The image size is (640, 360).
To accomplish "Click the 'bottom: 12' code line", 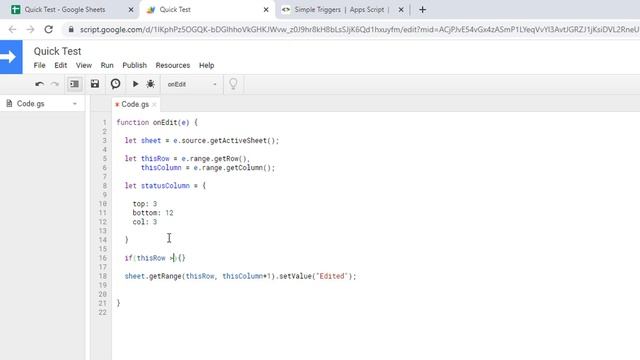I will pyautogui.click(x=153, y=213).
